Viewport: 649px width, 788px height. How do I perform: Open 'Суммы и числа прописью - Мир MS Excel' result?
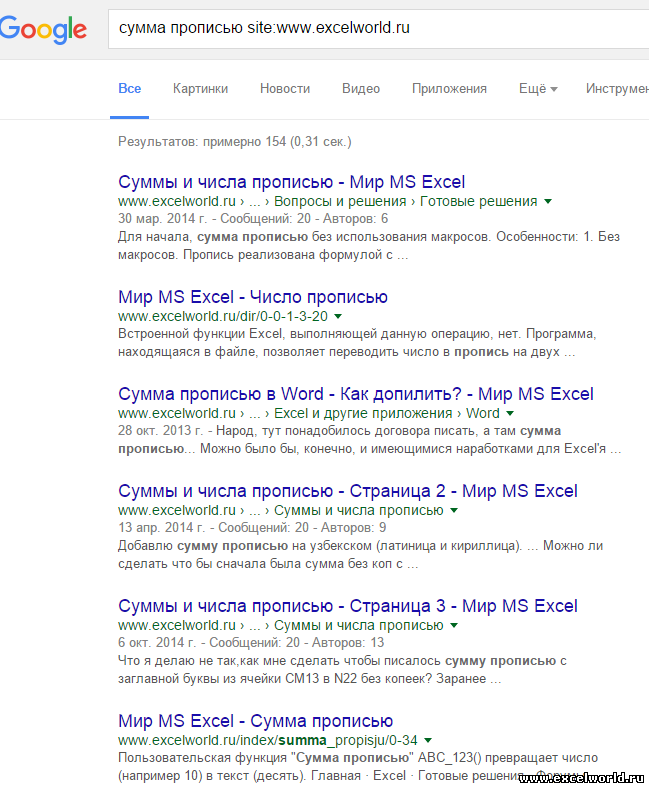291,182
